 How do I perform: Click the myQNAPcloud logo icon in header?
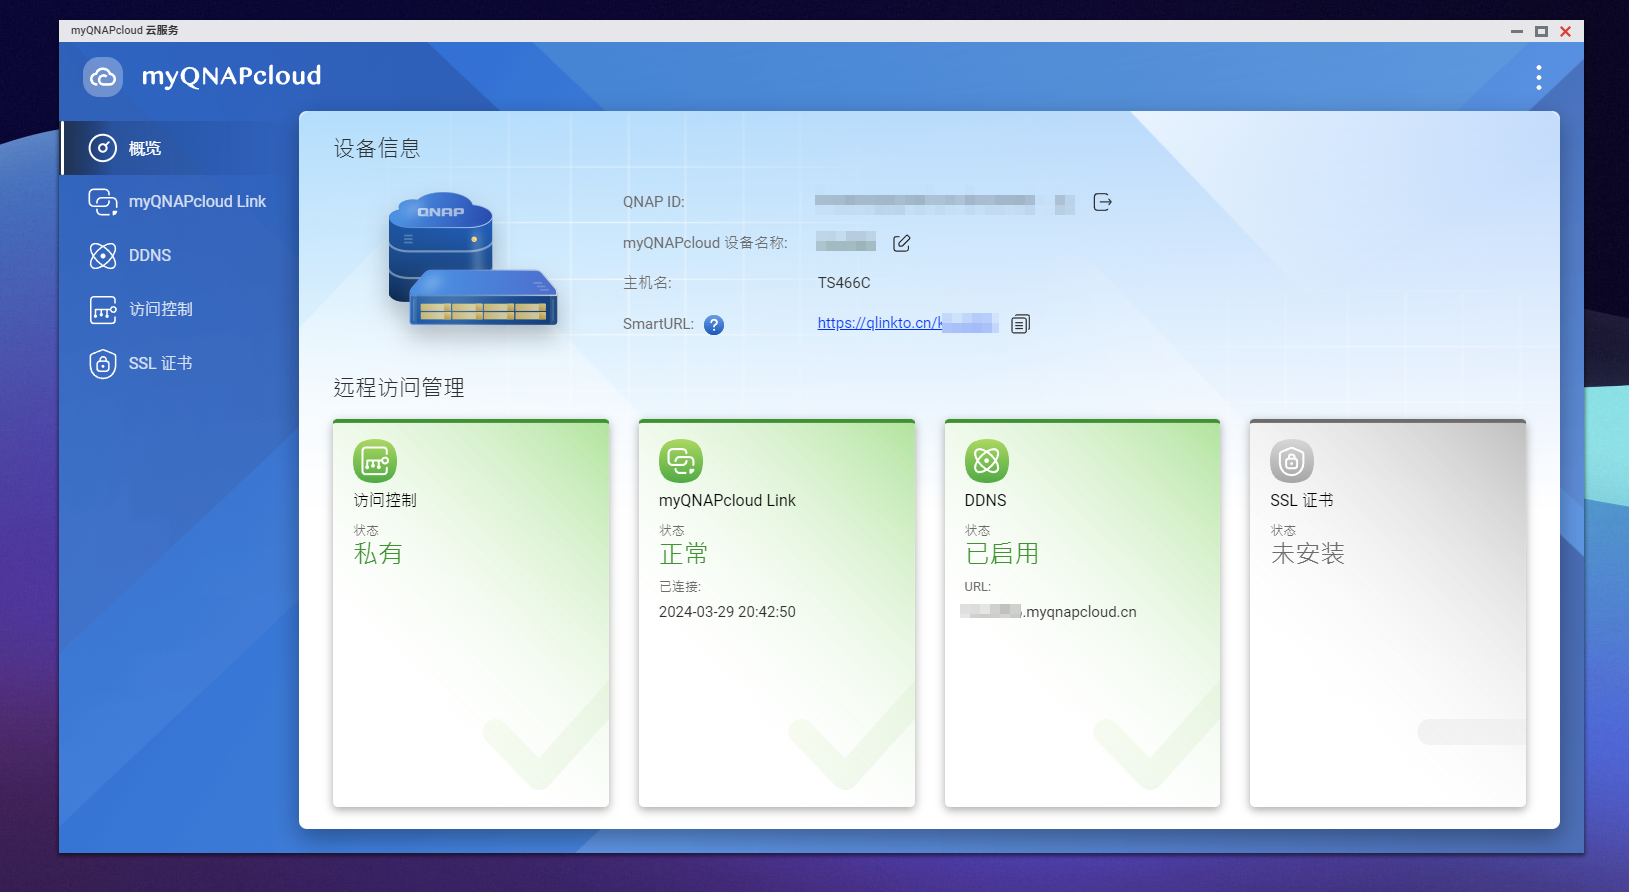click(103, 77)
